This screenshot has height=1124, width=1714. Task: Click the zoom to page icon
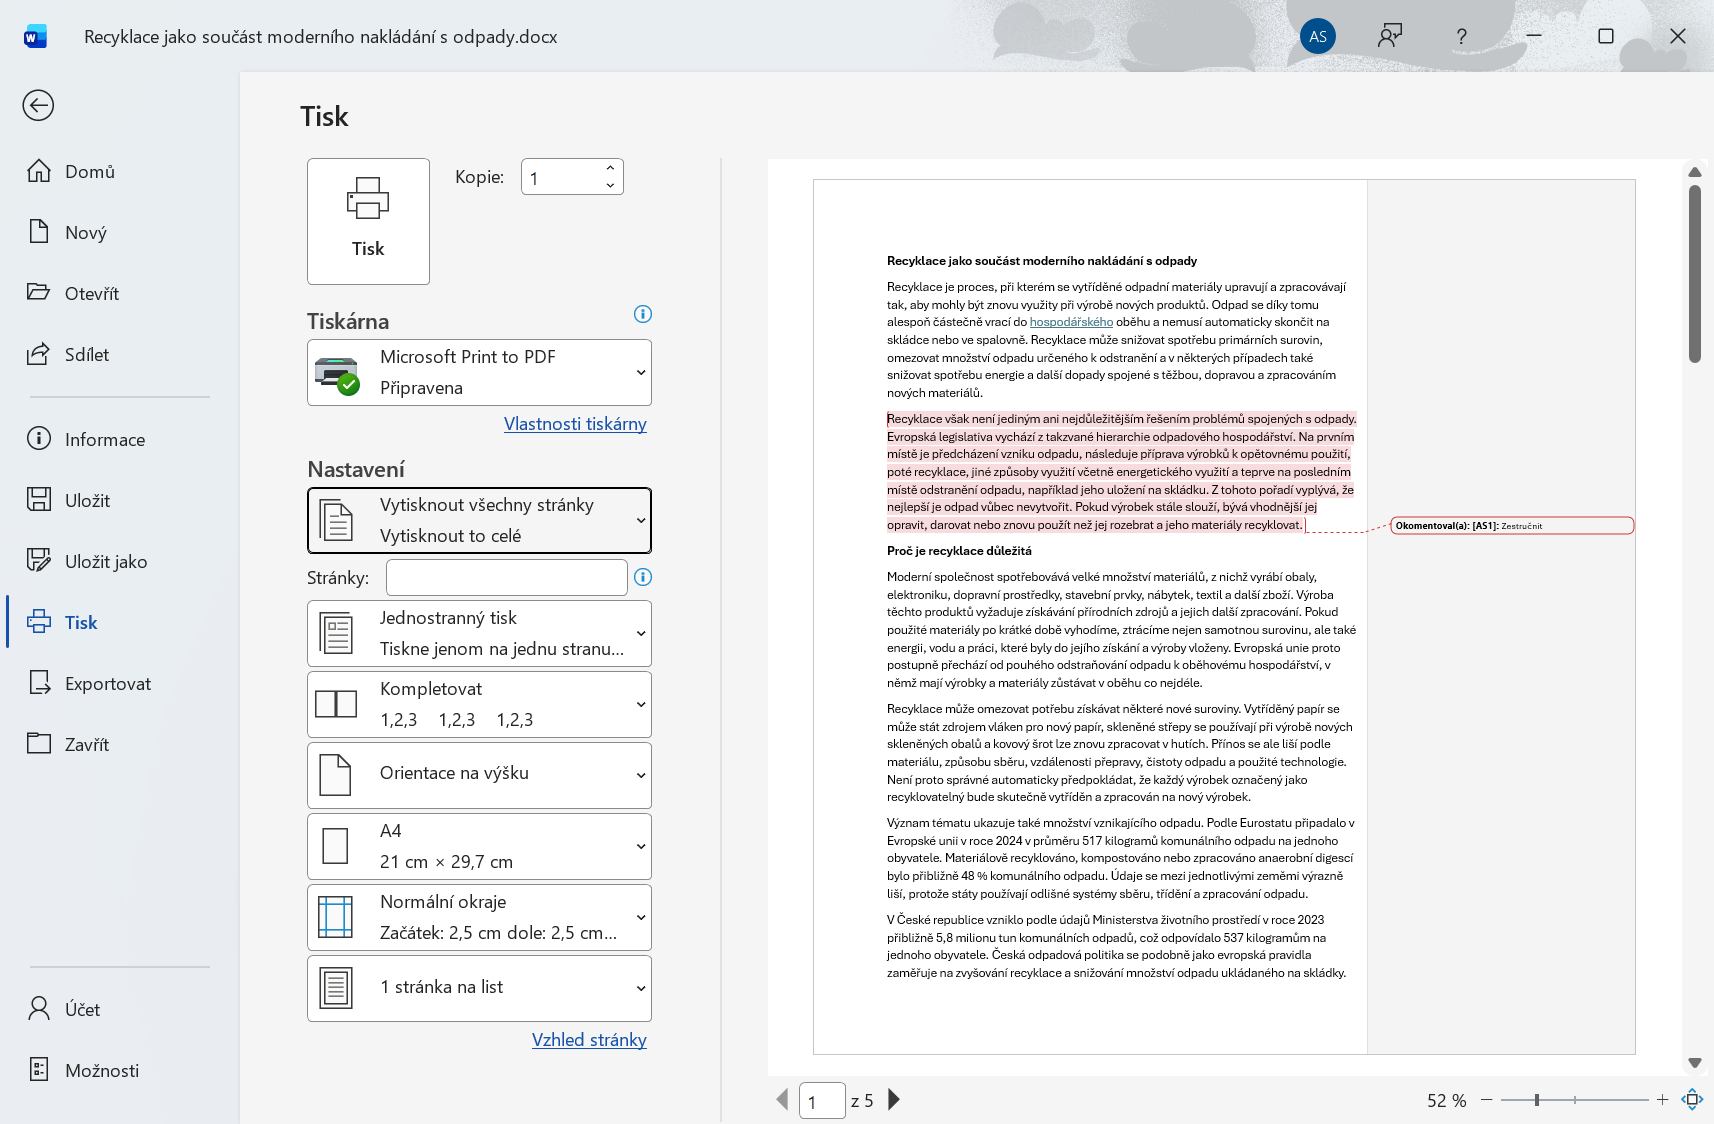[1692, 1099]
